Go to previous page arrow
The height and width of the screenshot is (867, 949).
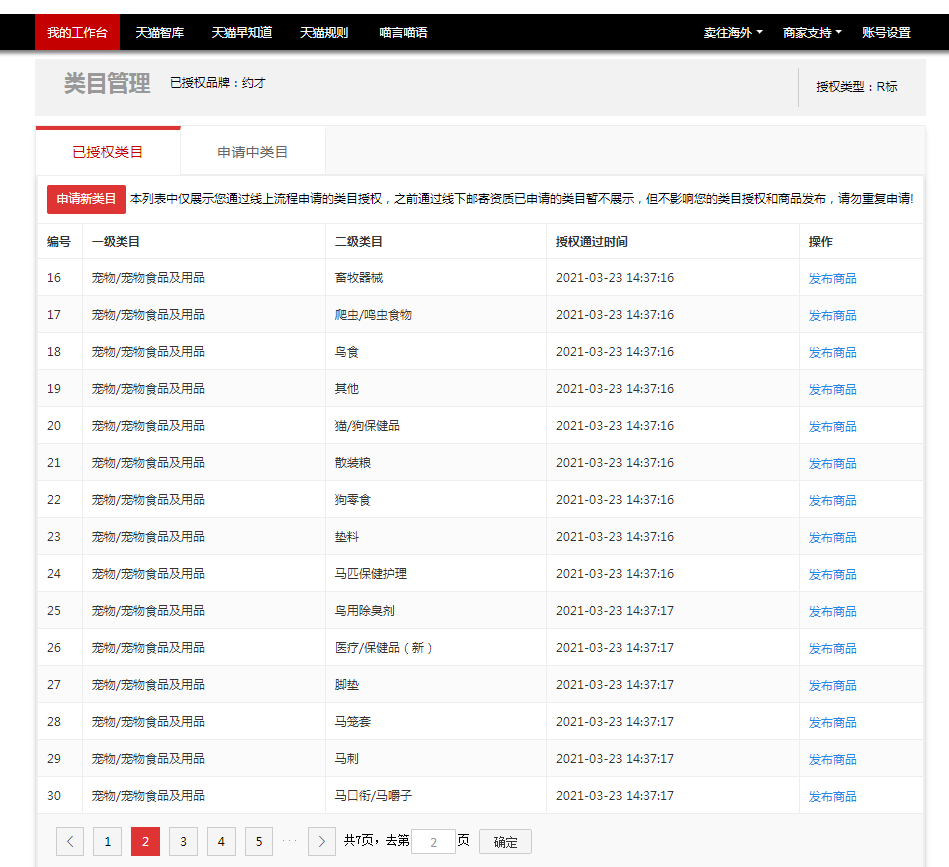[x=70, y=842]
